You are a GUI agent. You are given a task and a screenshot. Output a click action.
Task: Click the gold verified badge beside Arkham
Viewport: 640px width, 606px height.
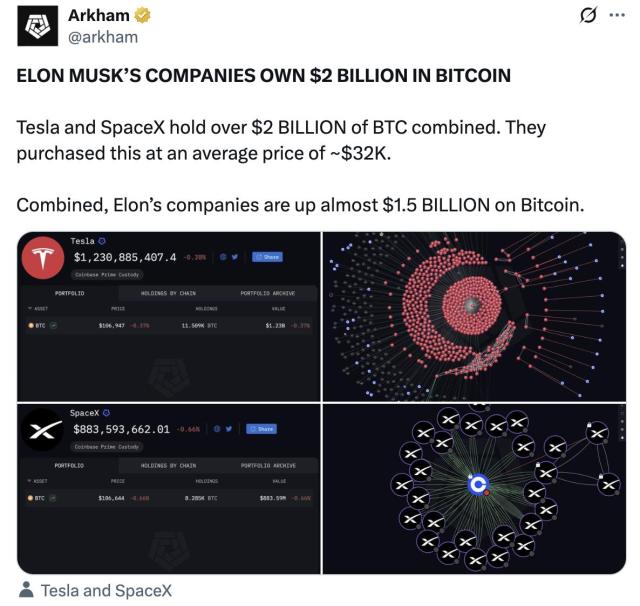(x=142, y=16)
